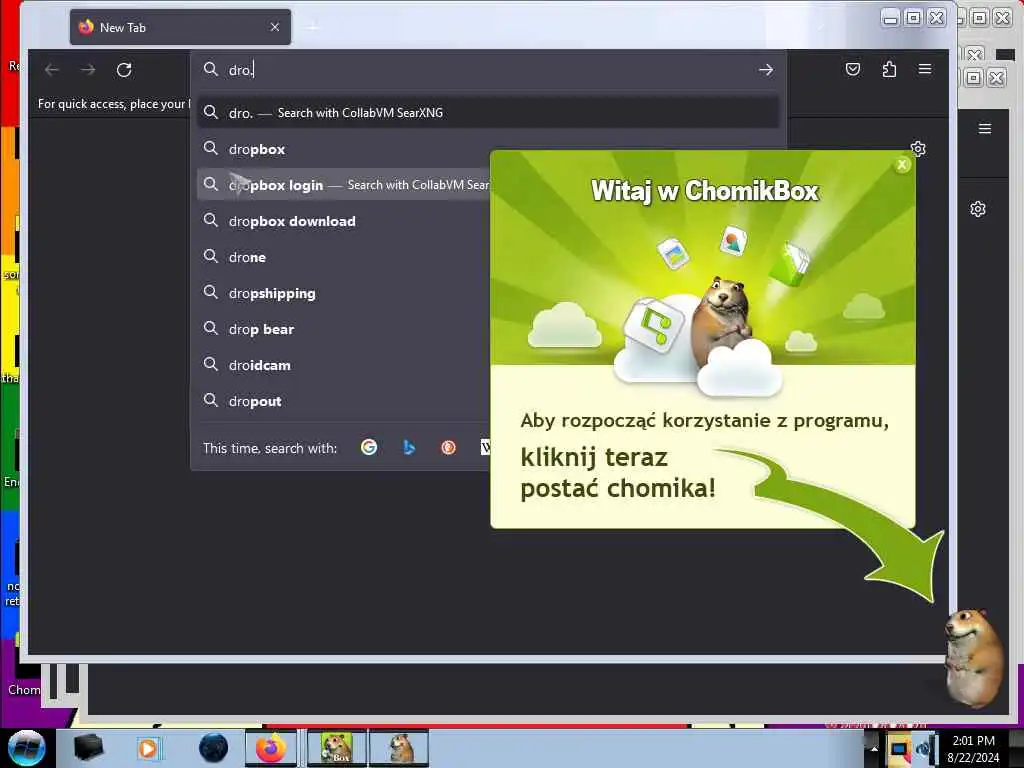Pick the 'dropbox login' search suggestion

(344, 185)
